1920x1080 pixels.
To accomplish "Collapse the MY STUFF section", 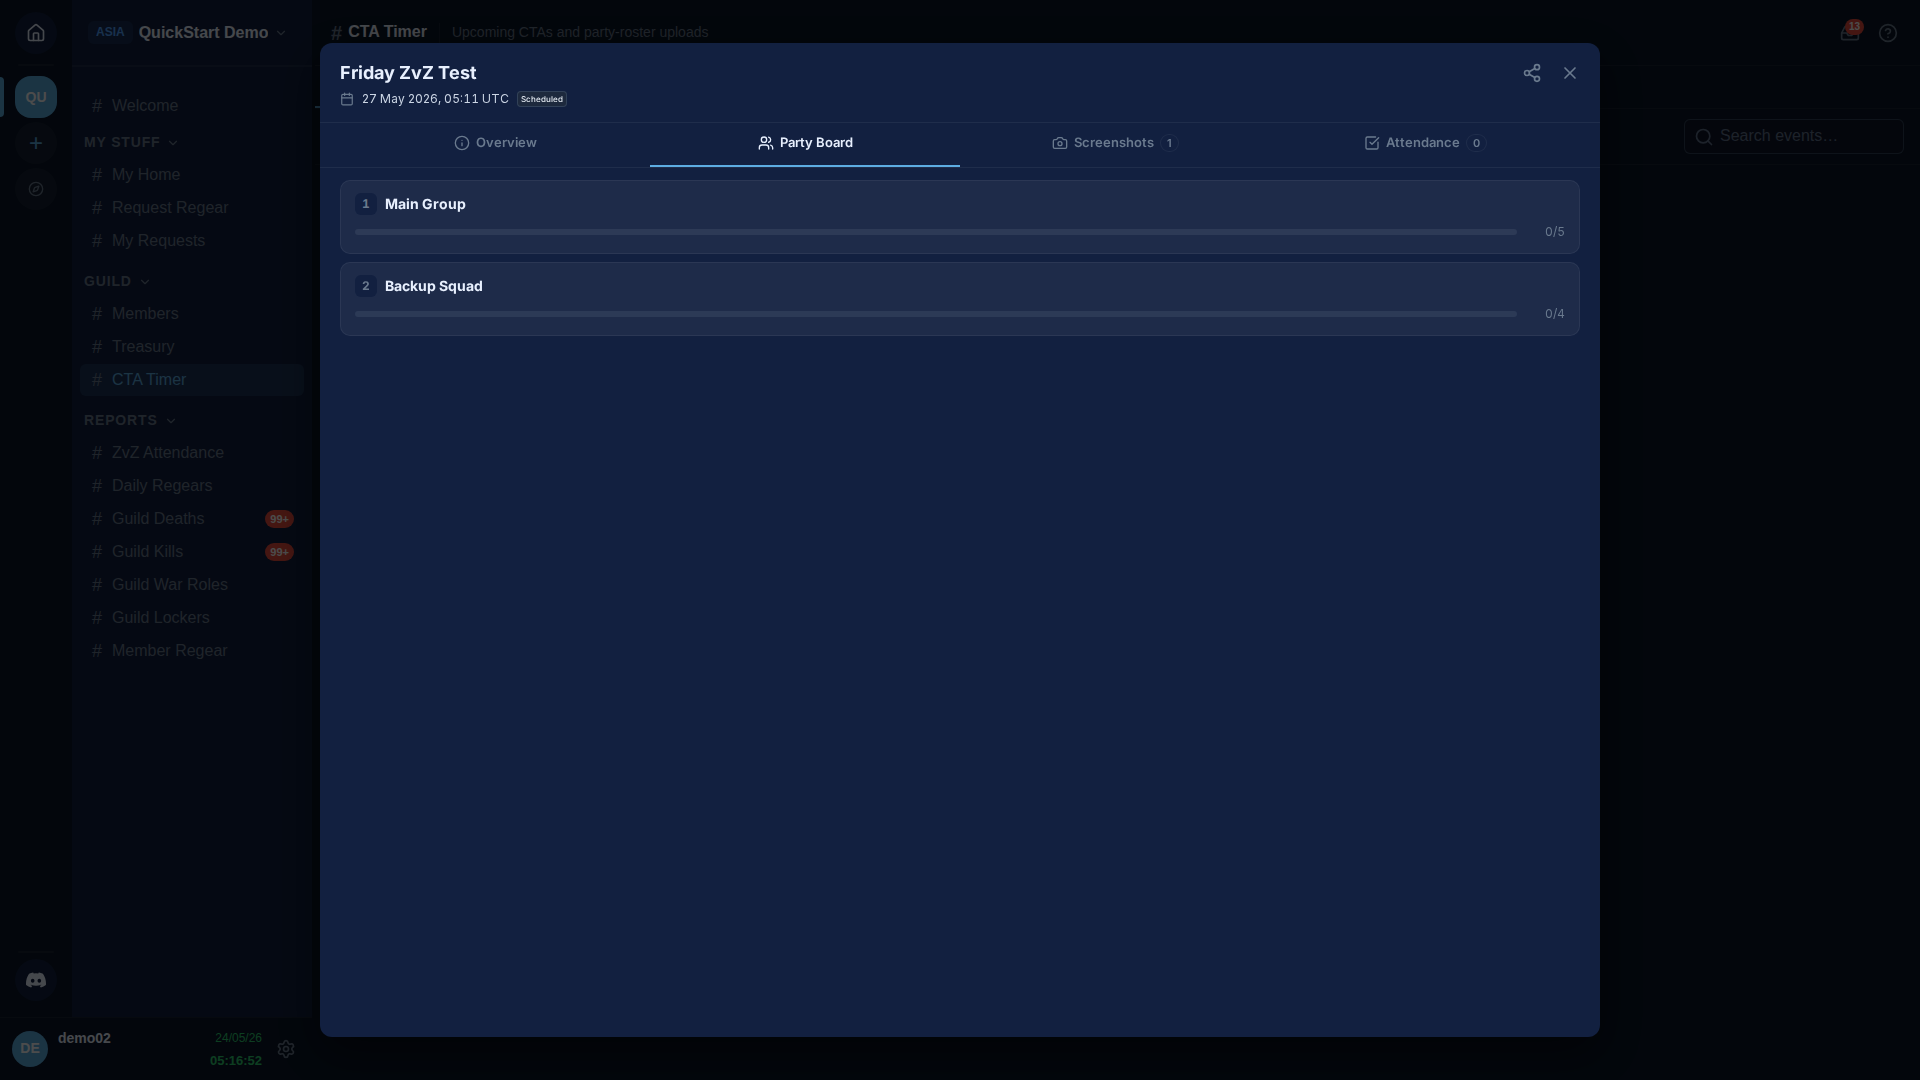I will [x=131, y=142].
